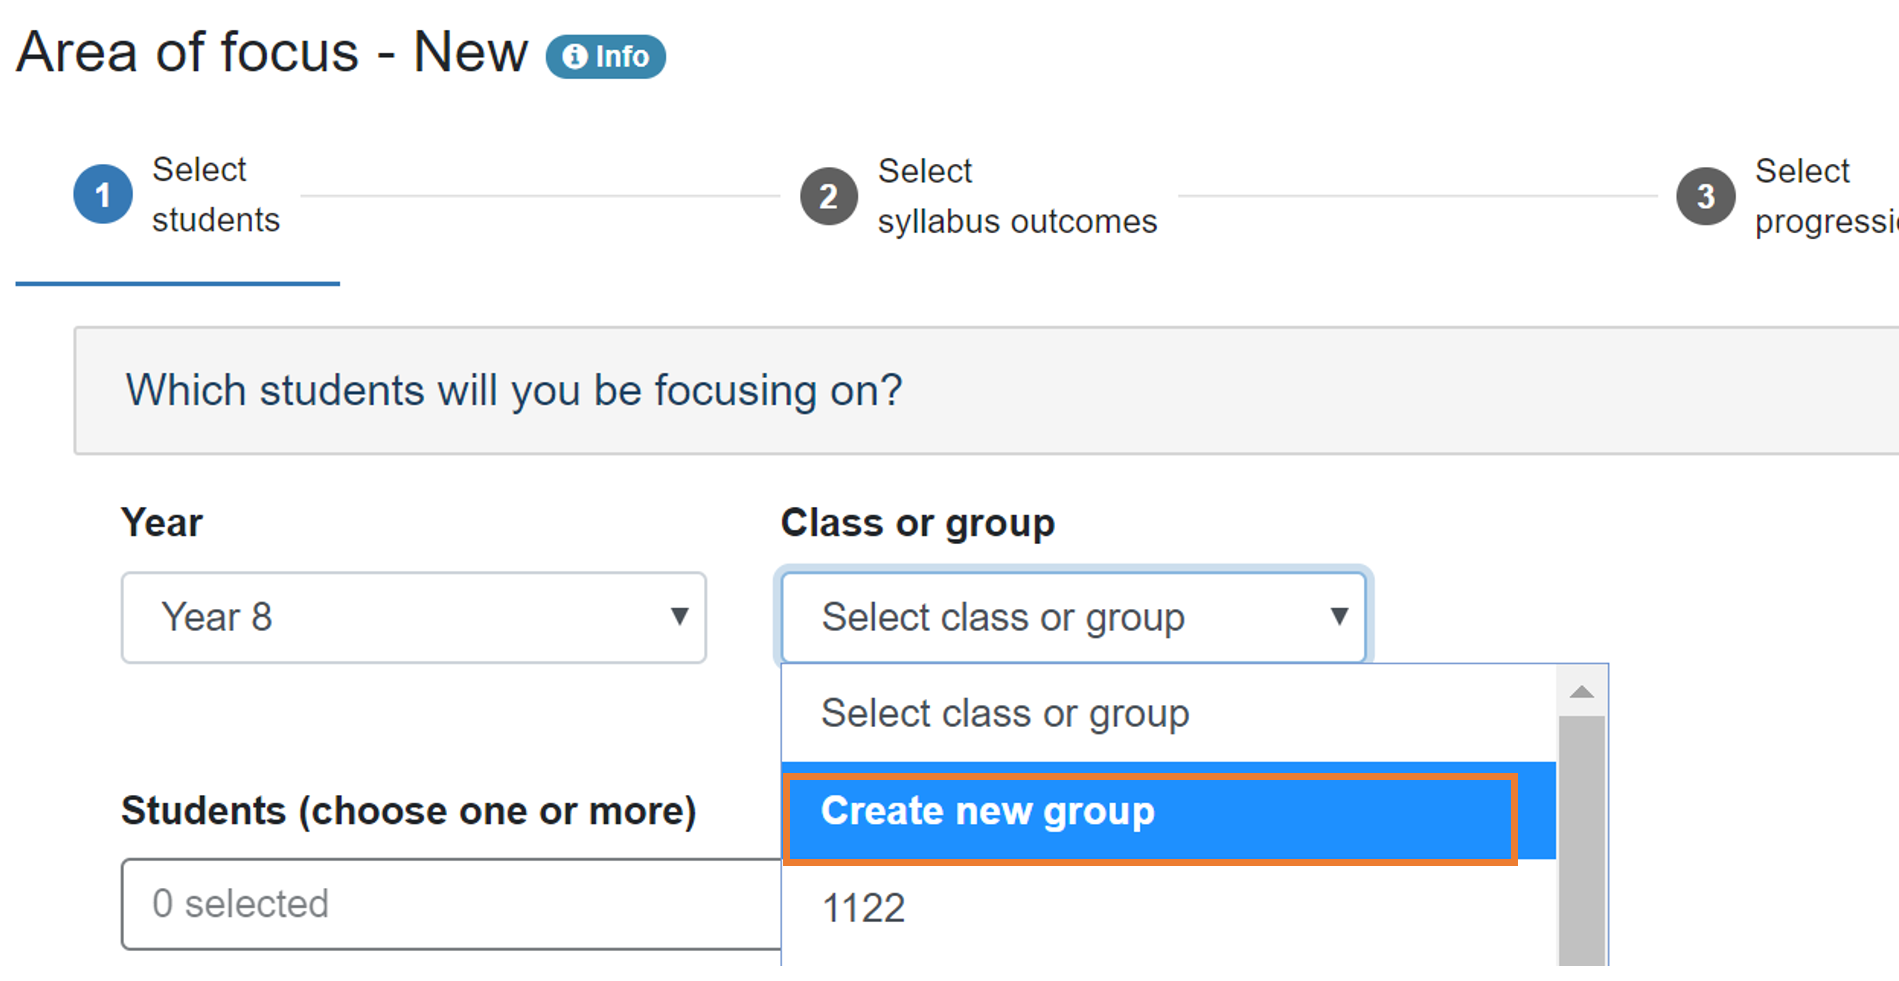Click the blue Info badge
This screenshot has height=981, width=1899.
point(605,56)
